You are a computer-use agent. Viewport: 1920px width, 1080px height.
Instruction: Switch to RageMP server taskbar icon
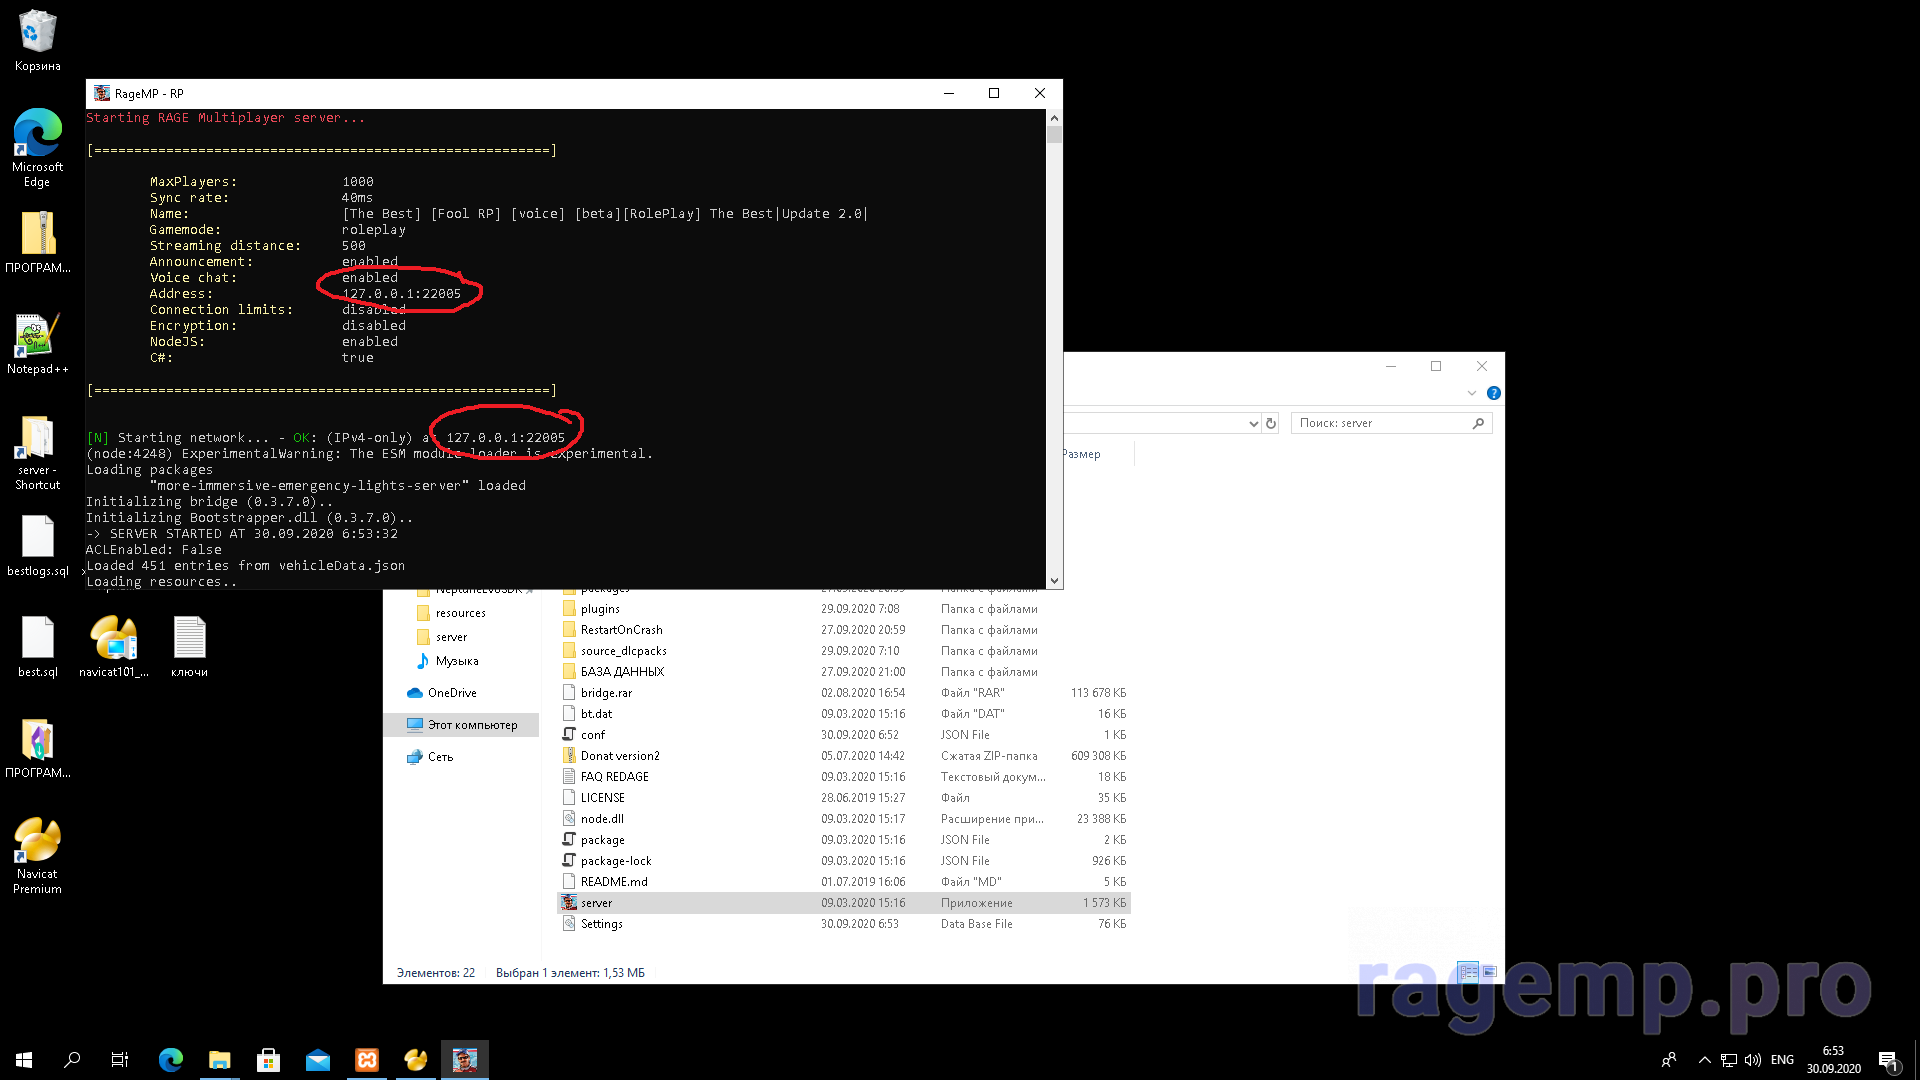point(464,1060)
